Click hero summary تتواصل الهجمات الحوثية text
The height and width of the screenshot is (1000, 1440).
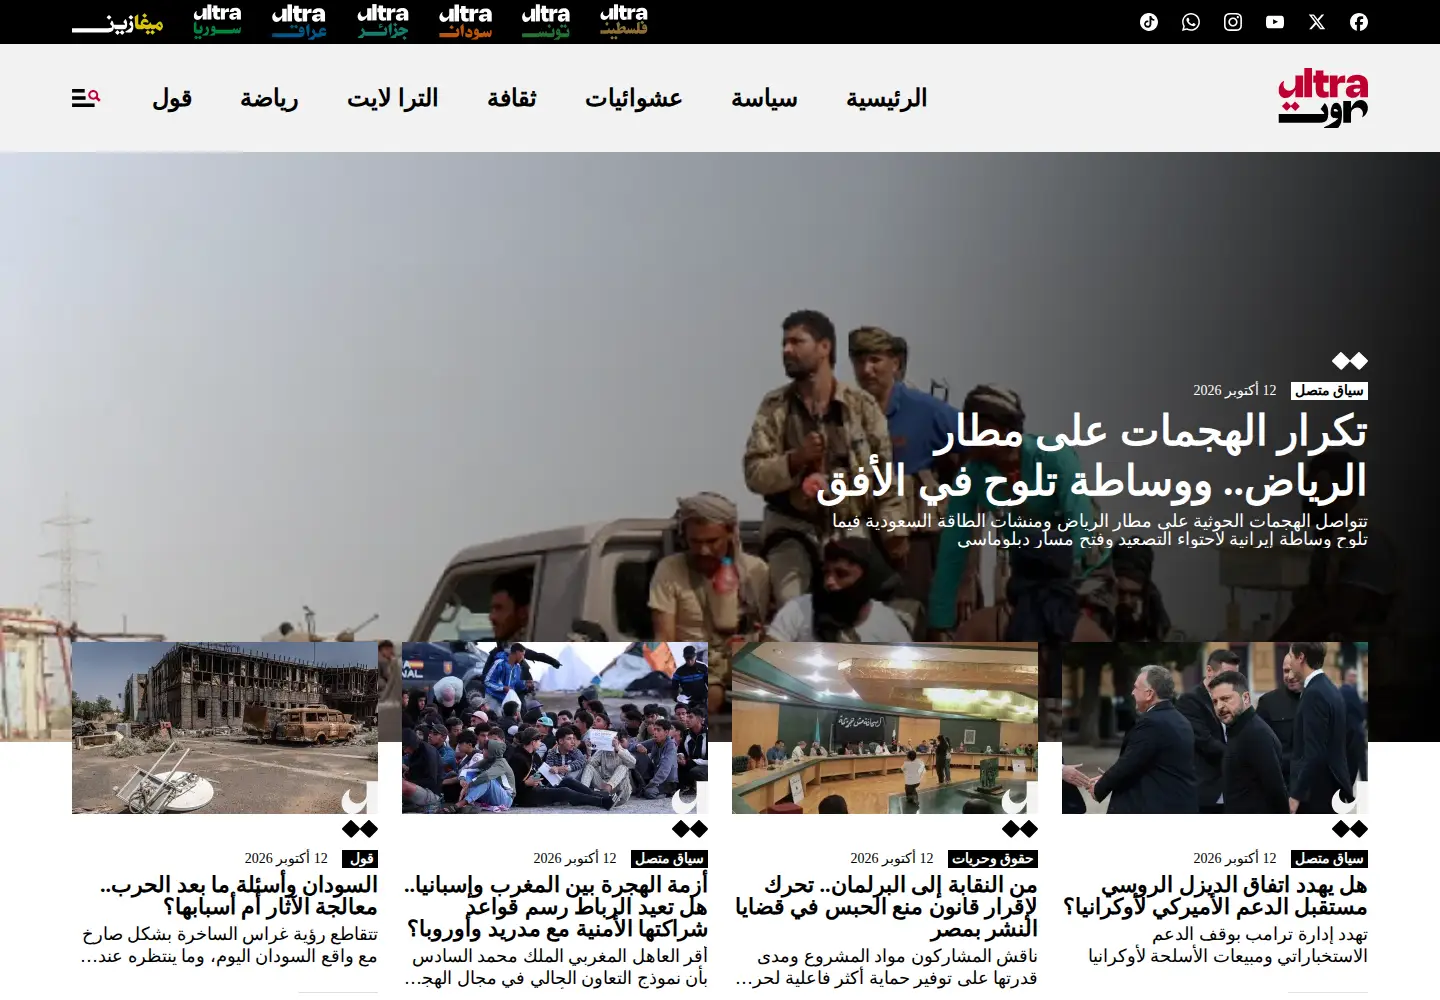[1100, 530]
